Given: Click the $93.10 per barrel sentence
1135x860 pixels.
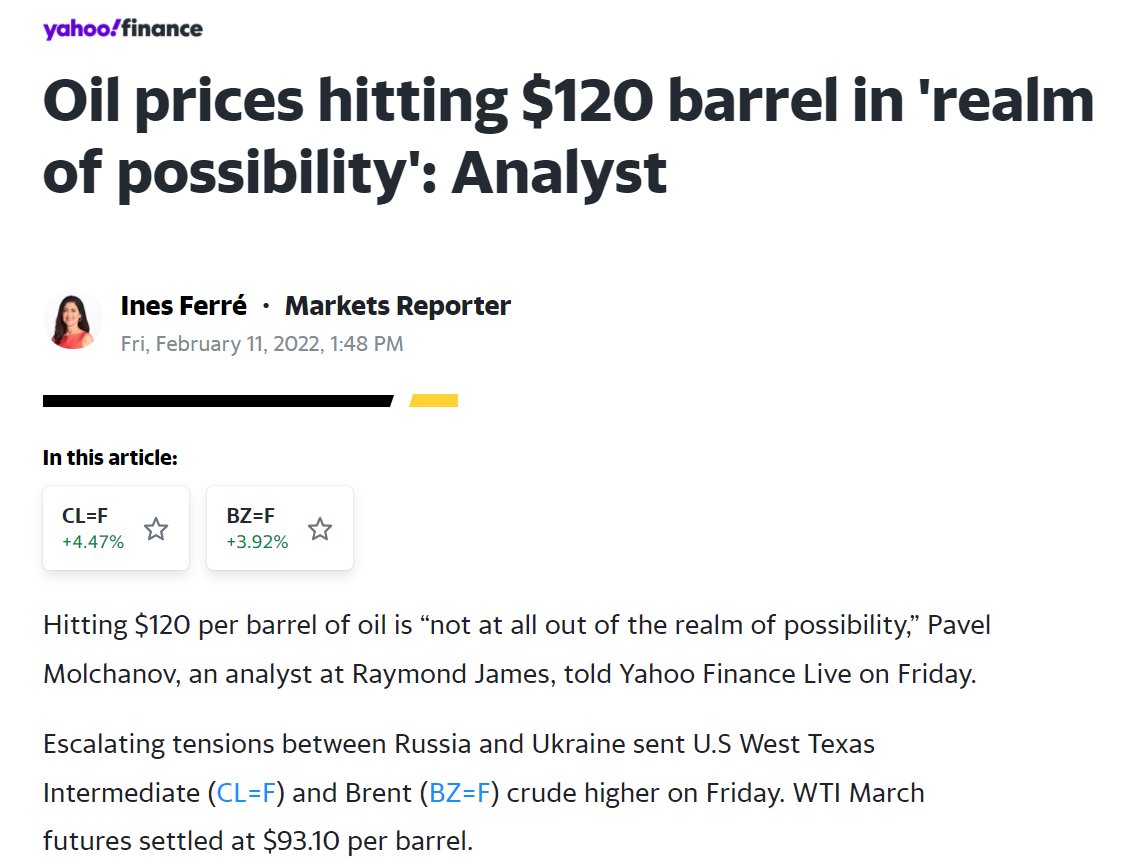Looking at the screenshot, I should (x=257, y=841).
